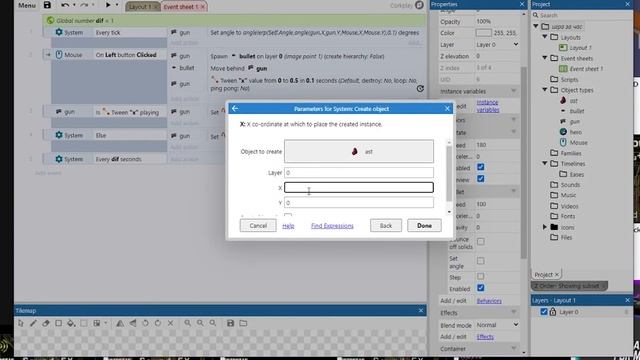Click the ast Object to create box

(x=359, y=151)
